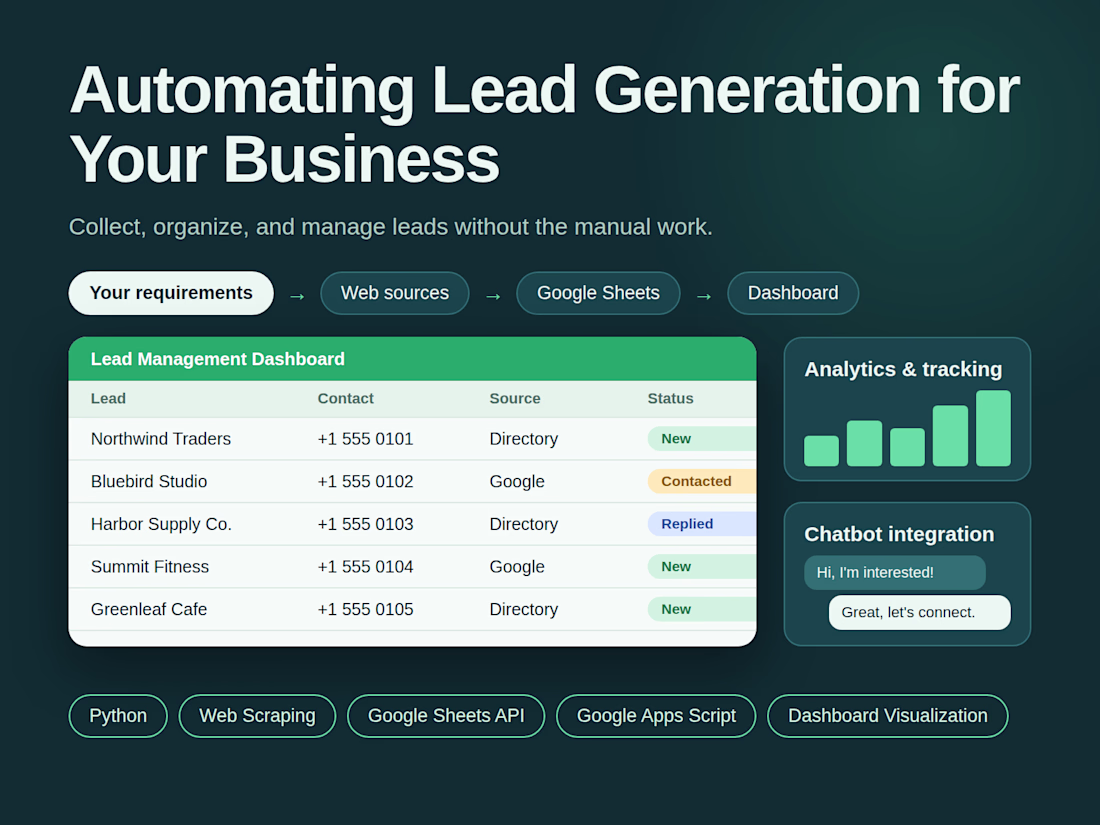The height and width of the screenshot is (825, 1100).
Task: Select the "Web sources" step pill
Action: click(x=395, y=293)
